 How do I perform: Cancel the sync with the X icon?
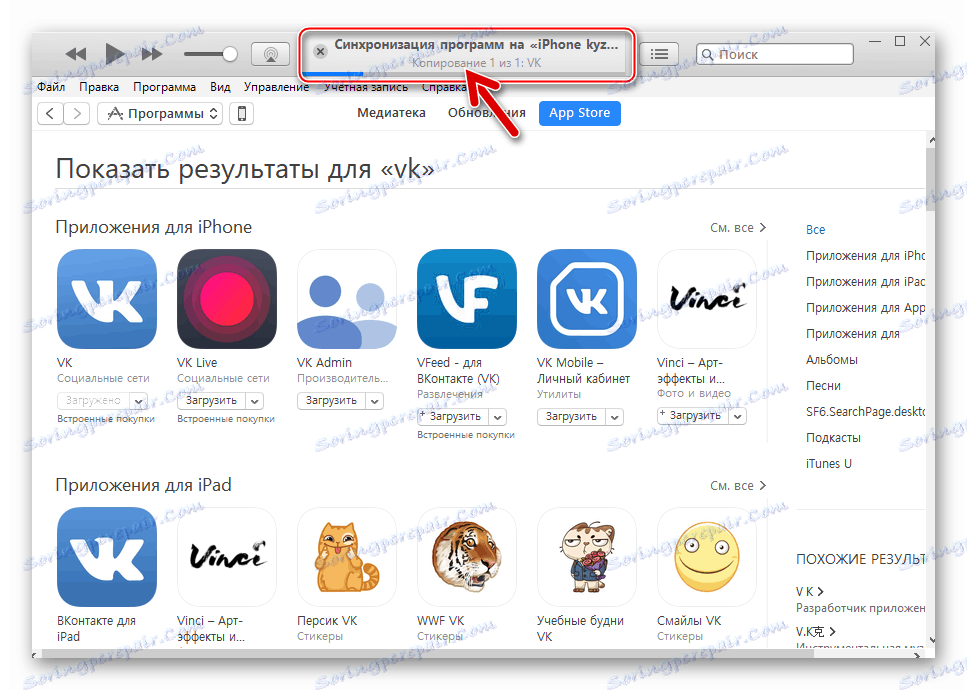point(320,52)
